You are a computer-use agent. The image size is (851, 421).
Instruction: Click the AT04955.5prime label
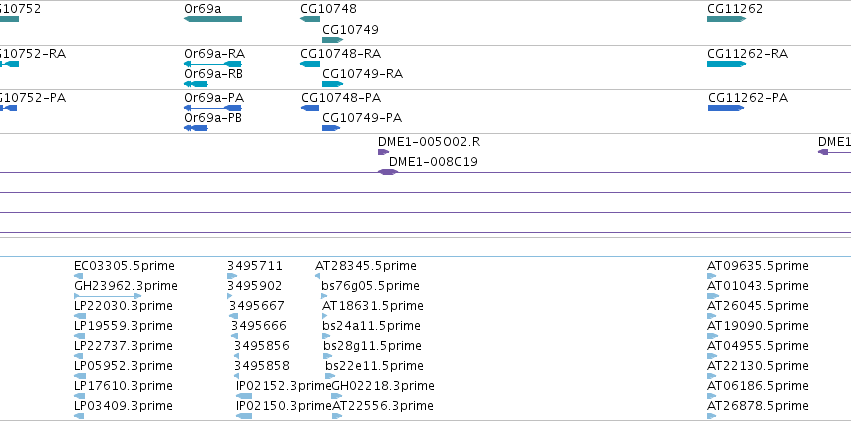[x=758, y=346]
